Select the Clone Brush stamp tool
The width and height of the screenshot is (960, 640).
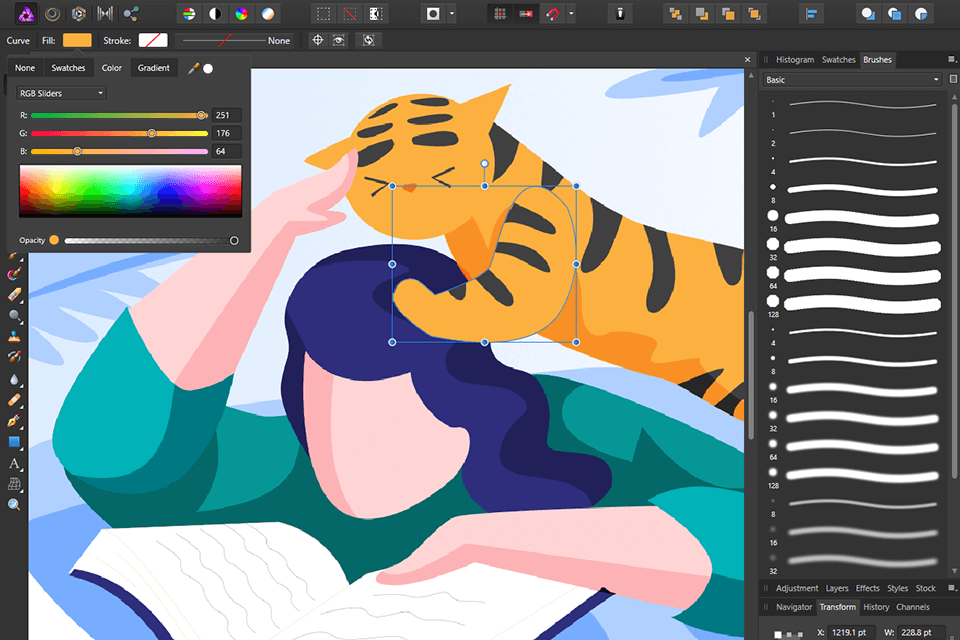14,337
